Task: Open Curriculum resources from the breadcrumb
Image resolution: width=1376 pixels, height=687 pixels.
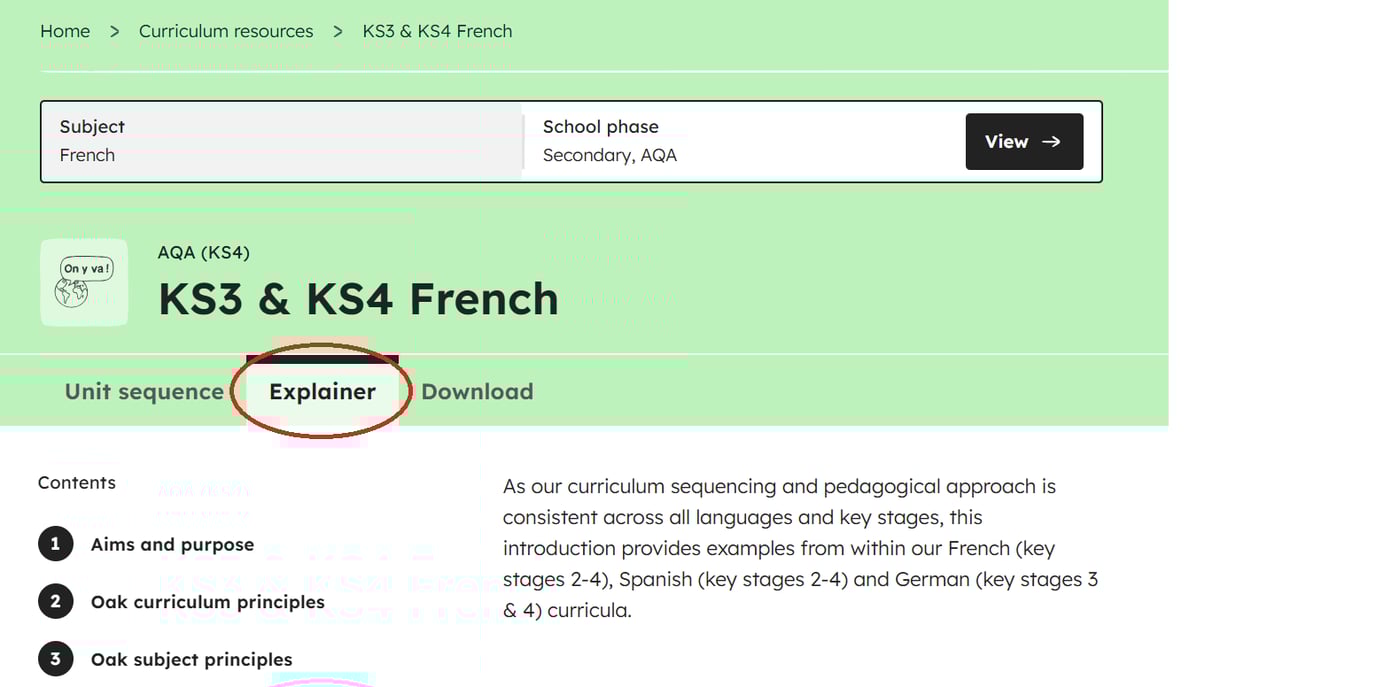Action: [x=226, y=31]
